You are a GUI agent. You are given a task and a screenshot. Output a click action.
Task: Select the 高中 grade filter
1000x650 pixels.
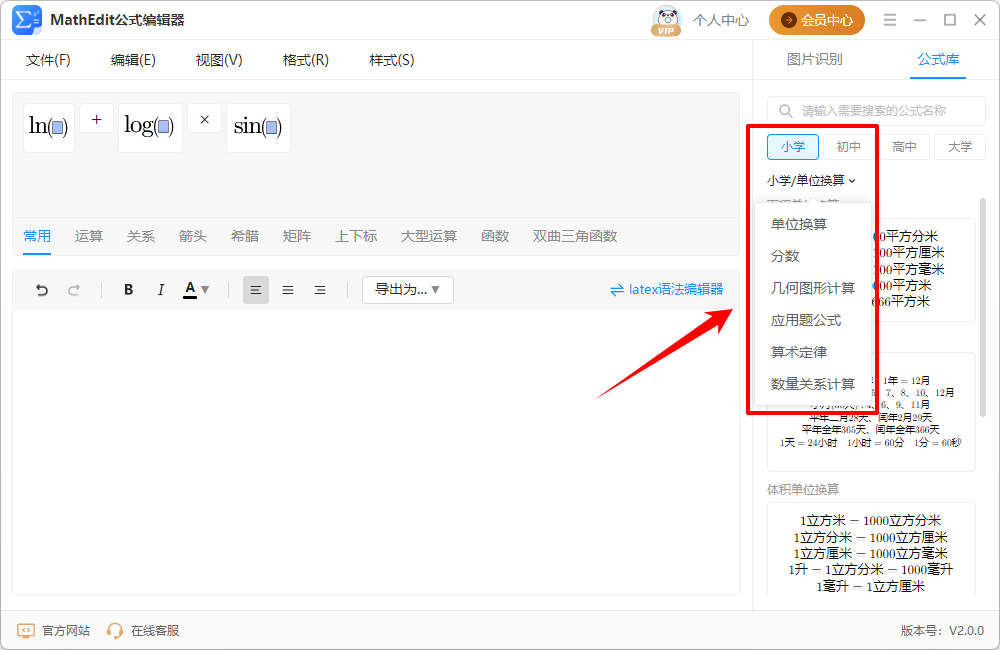904,147
